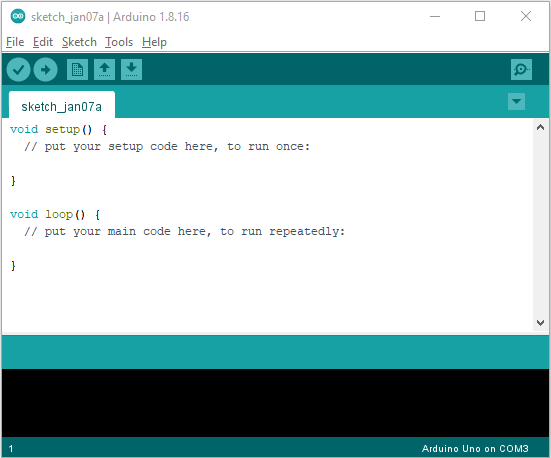Maximize the Arduino window
The height and width of the screenshot is (458, 551).
coord(480,16)
